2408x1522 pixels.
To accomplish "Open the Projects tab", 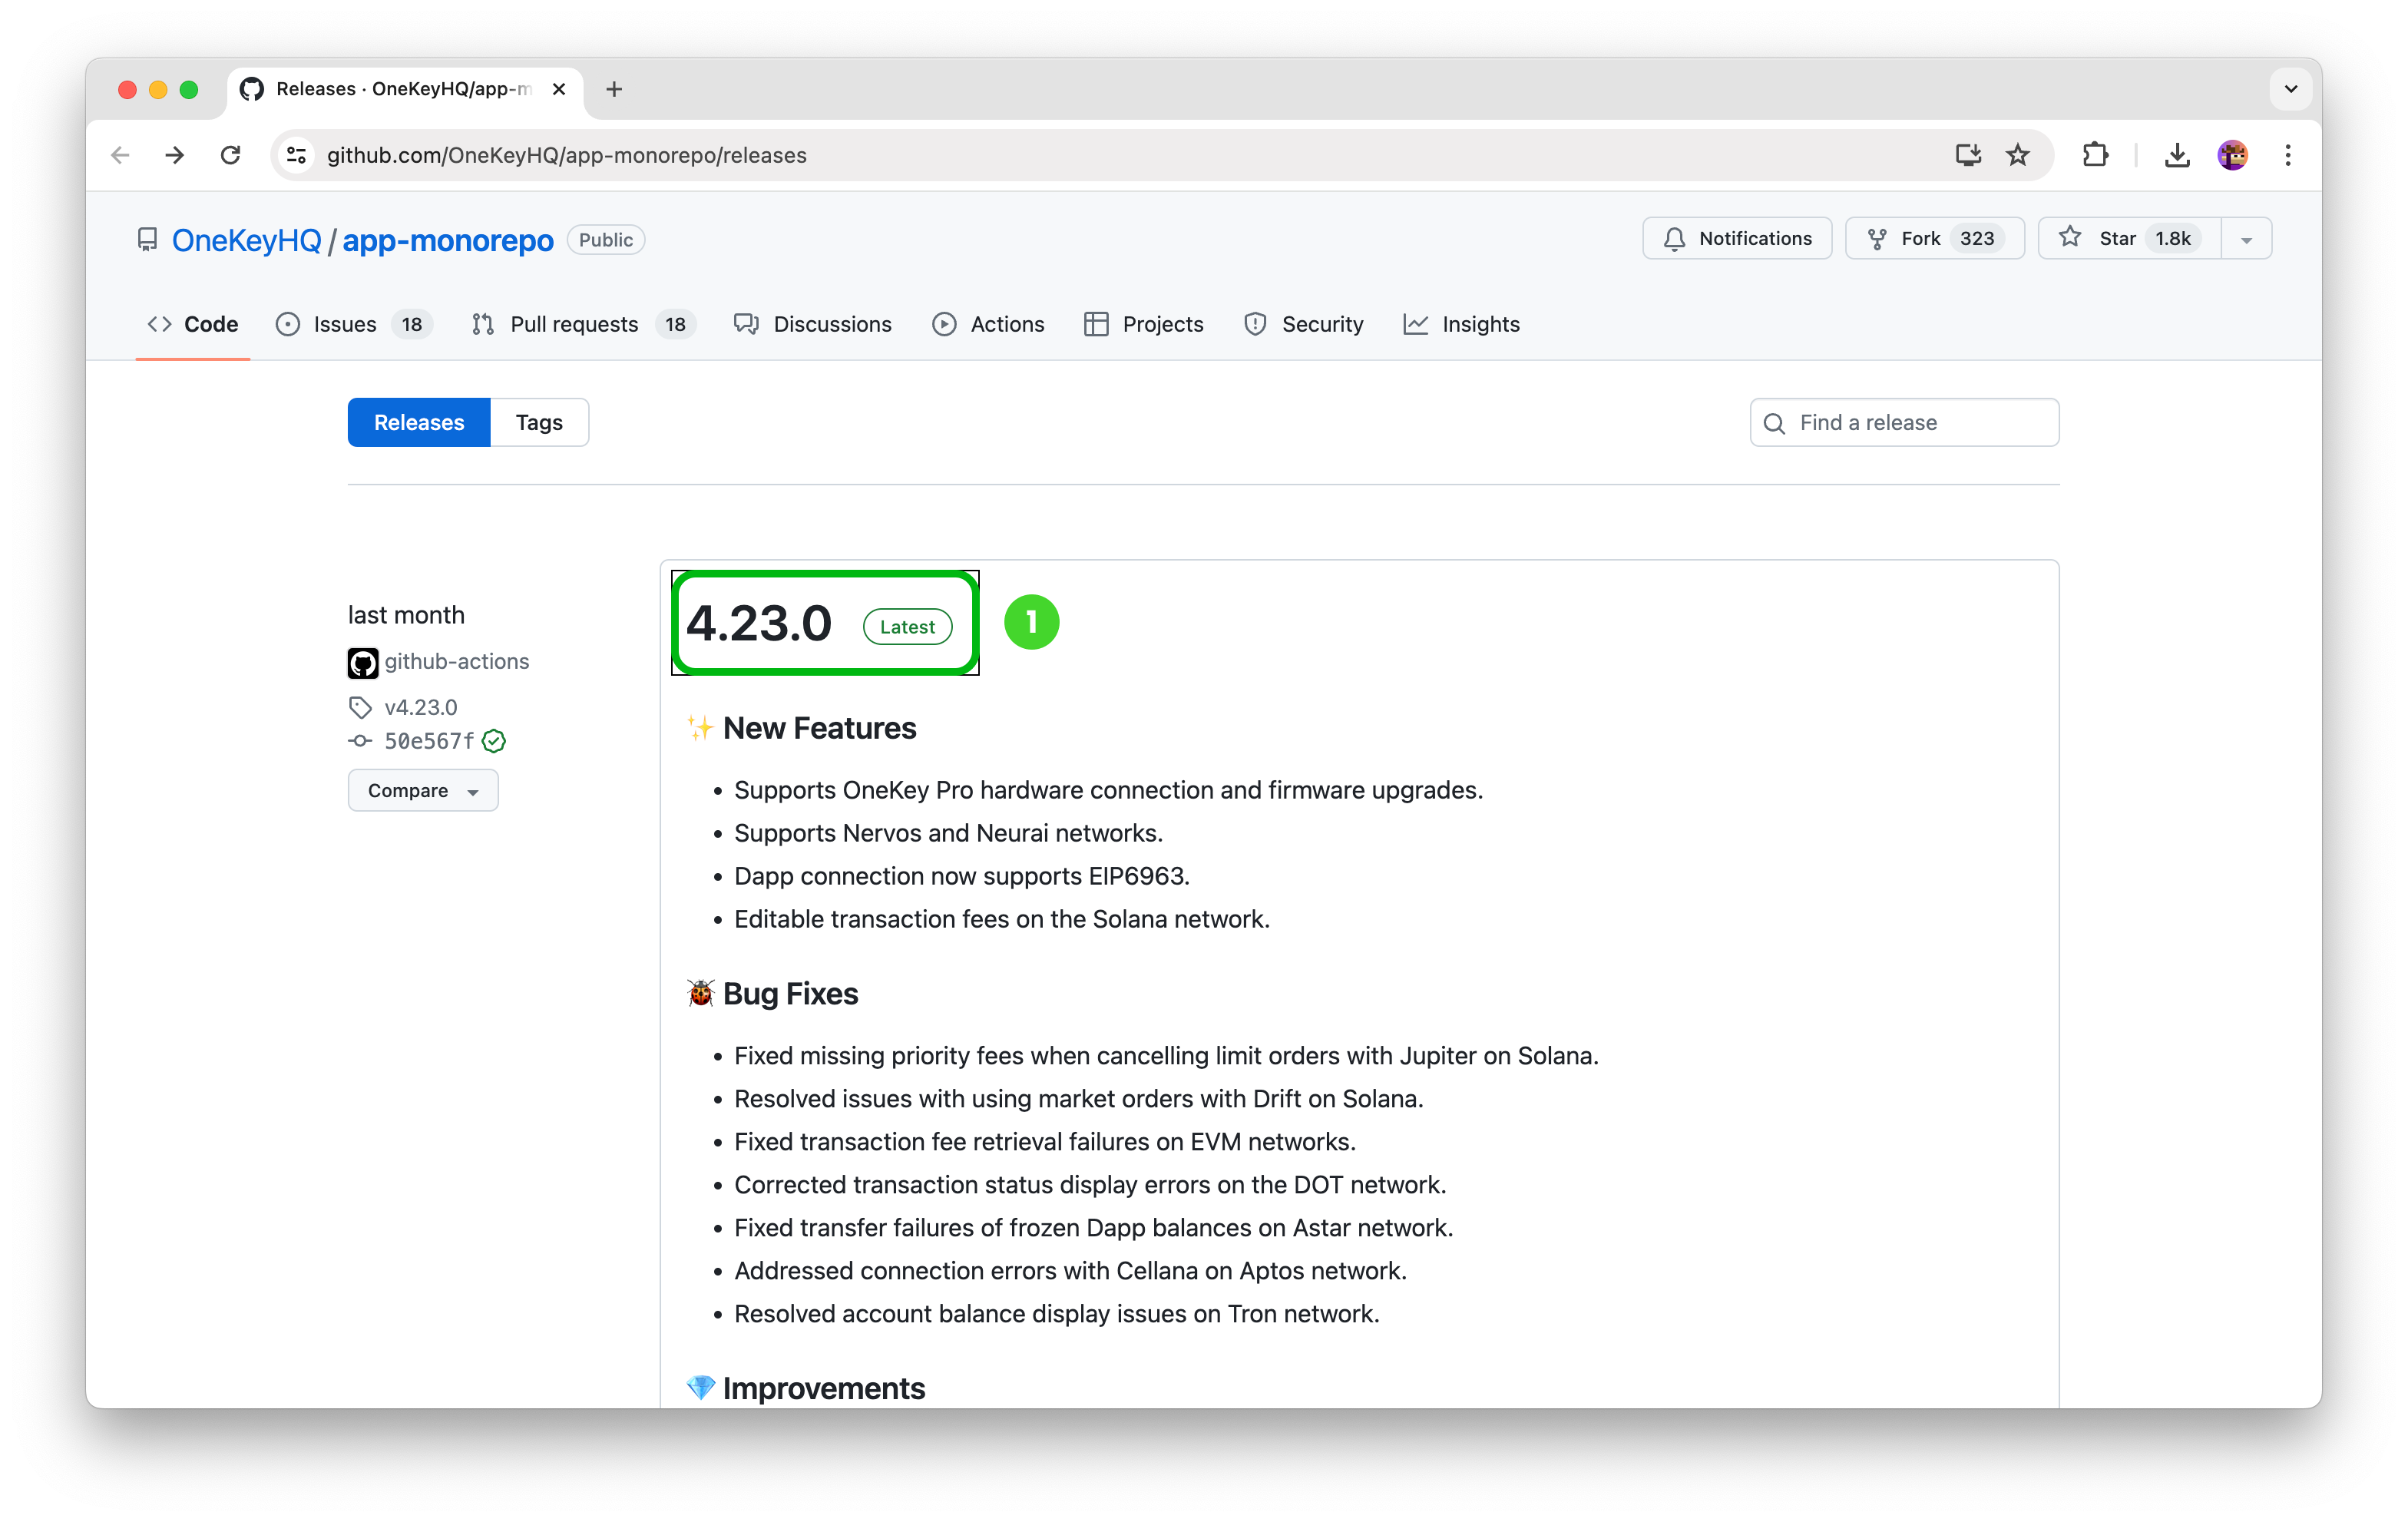I will 1144,324.
